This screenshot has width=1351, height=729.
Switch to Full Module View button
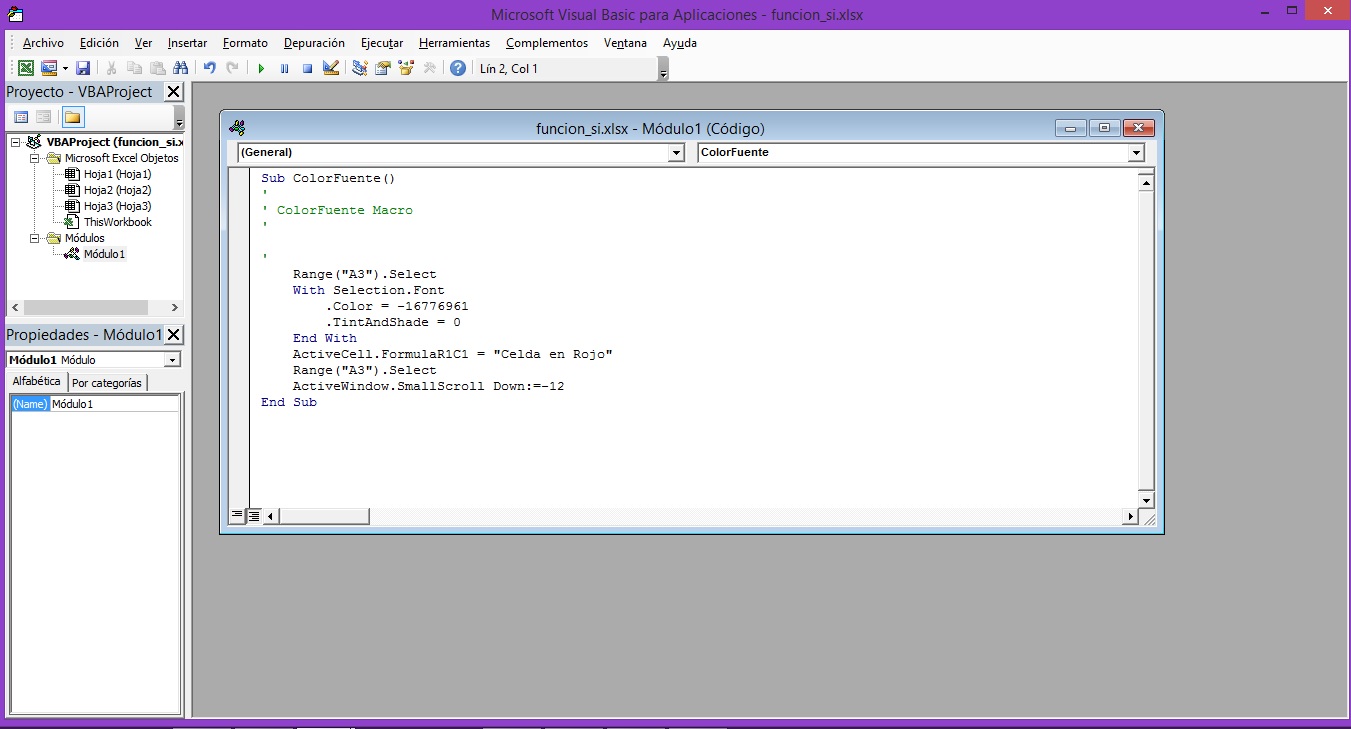pos(254,516)
